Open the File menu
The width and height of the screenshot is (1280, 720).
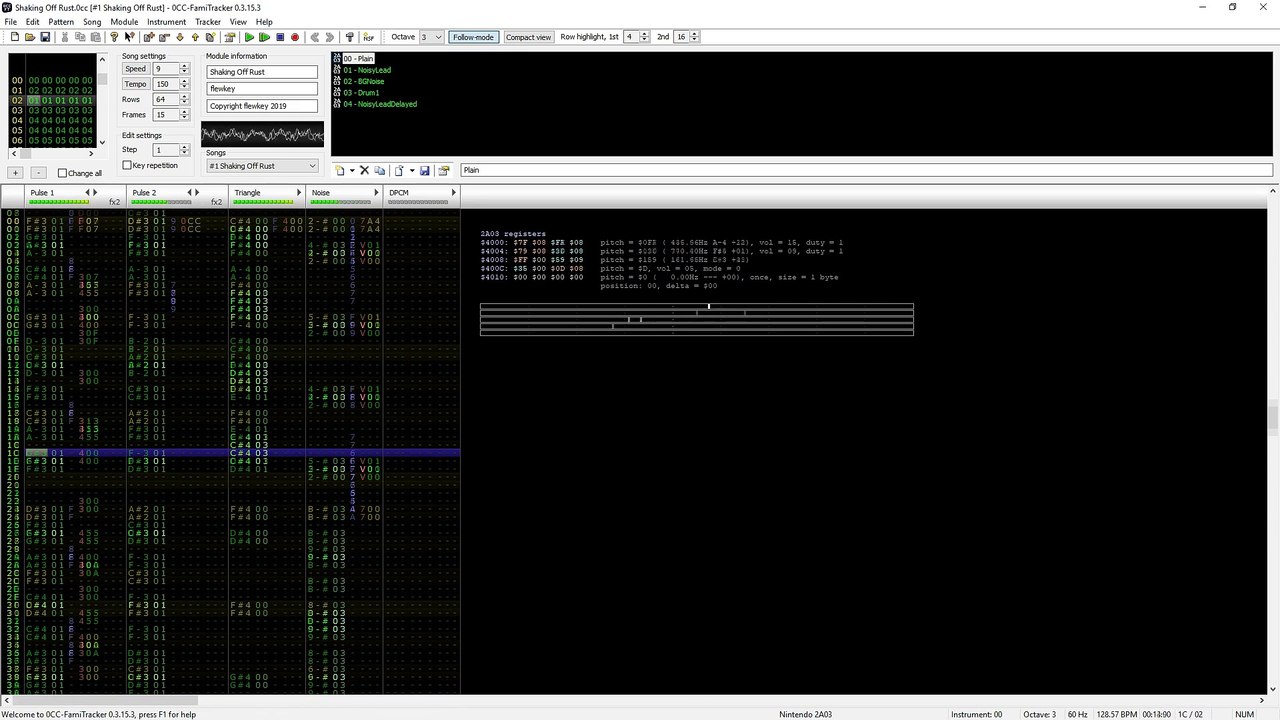[x=11, y=21]
